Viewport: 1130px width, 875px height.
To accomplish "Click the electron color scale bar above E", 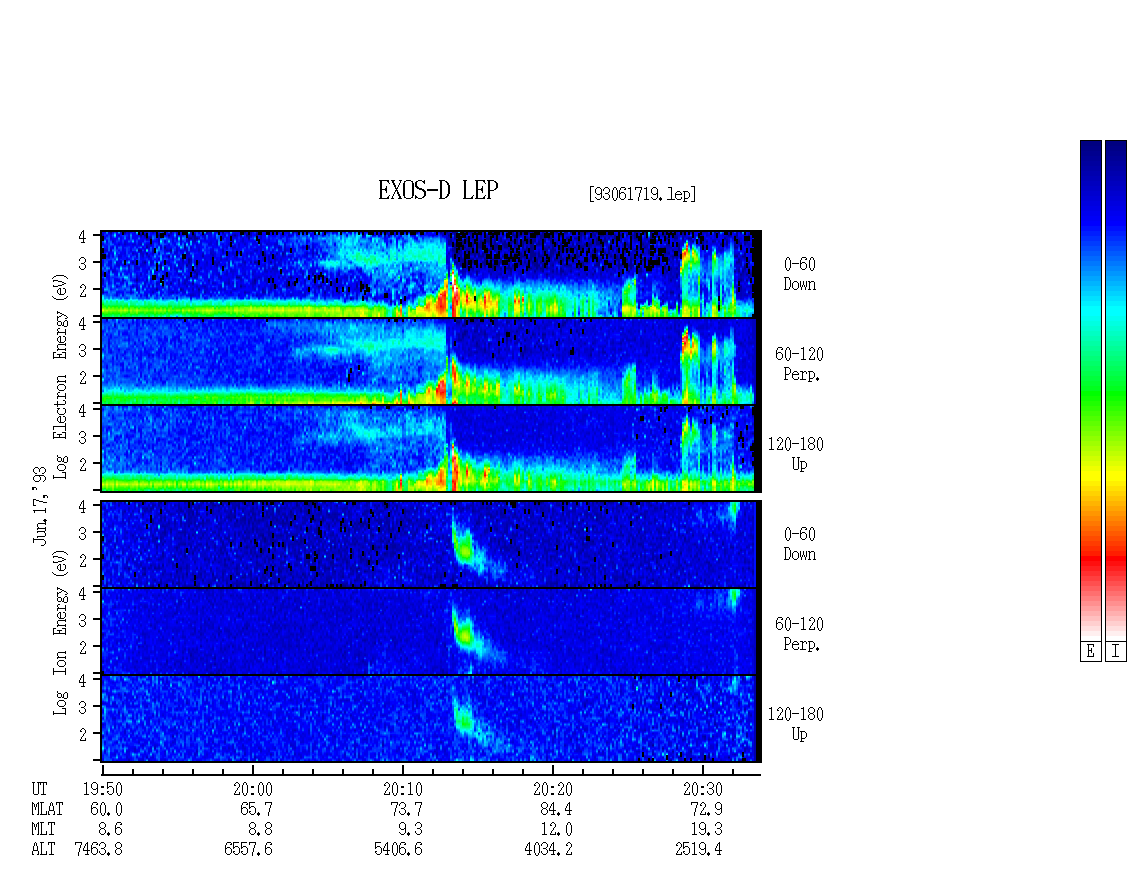I will (1090, 389).
